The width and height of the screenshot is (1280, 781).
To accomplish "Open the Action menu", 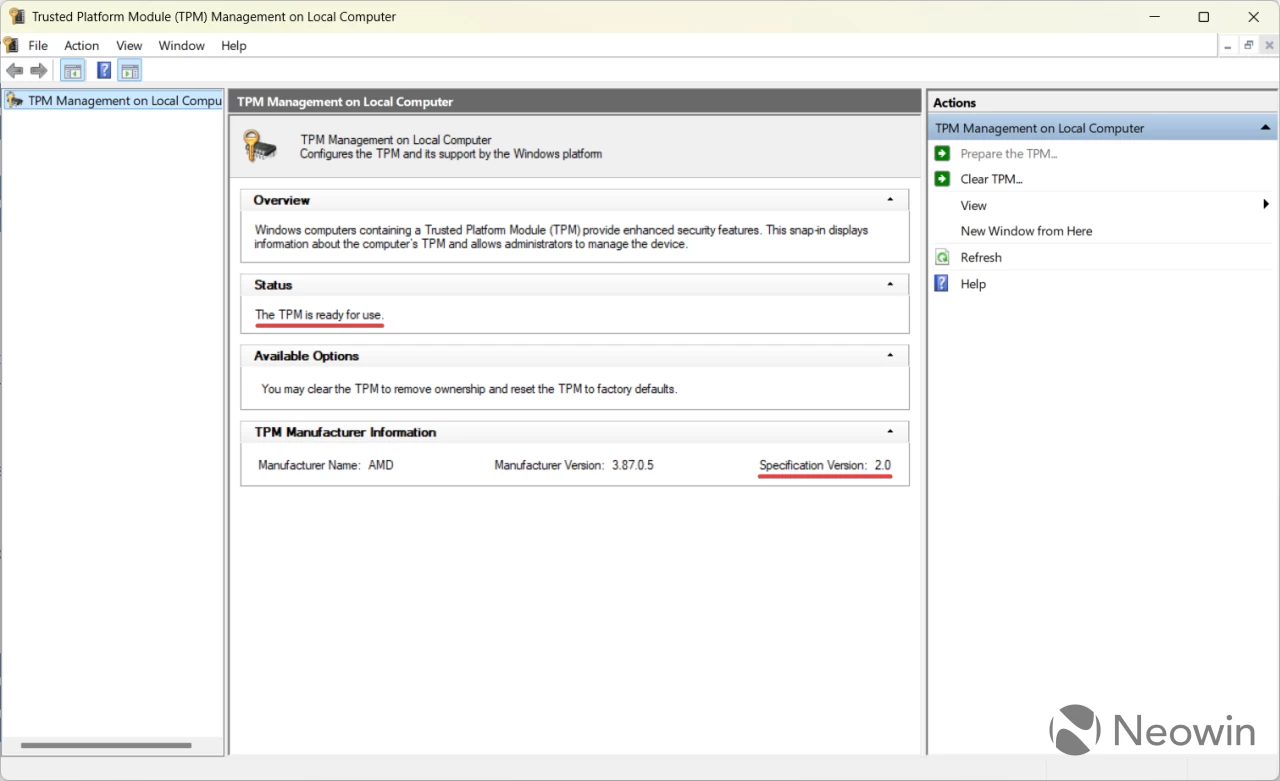I will [x=81, y=45].
